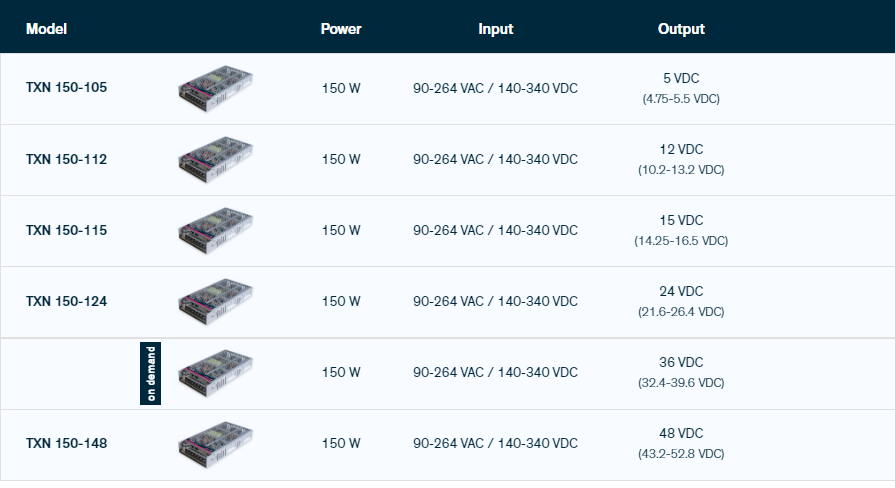This screenshot has width=895, height=488.
Task: Click the (14.25-16.5 VDC) range text
Action: coord(681,241)
